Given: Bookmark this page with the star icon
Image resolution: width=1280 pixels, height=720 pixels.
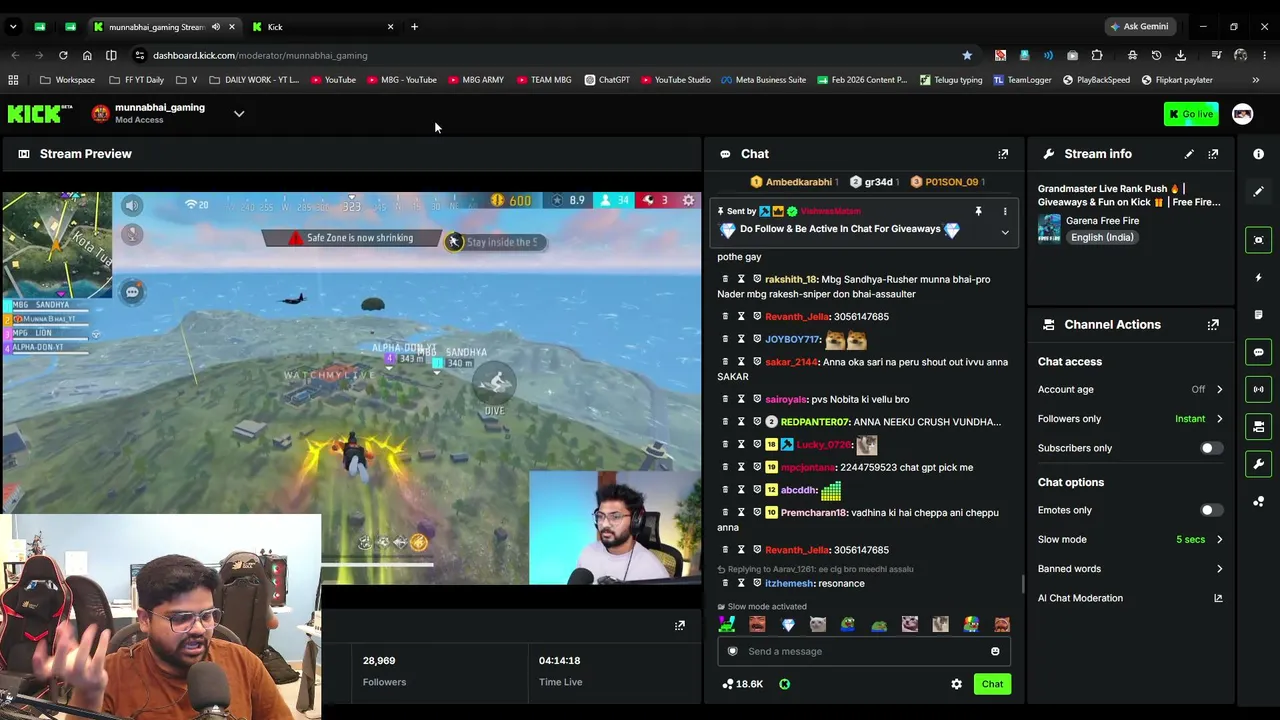Looking at the screenshot, I should tap(967, 55).
